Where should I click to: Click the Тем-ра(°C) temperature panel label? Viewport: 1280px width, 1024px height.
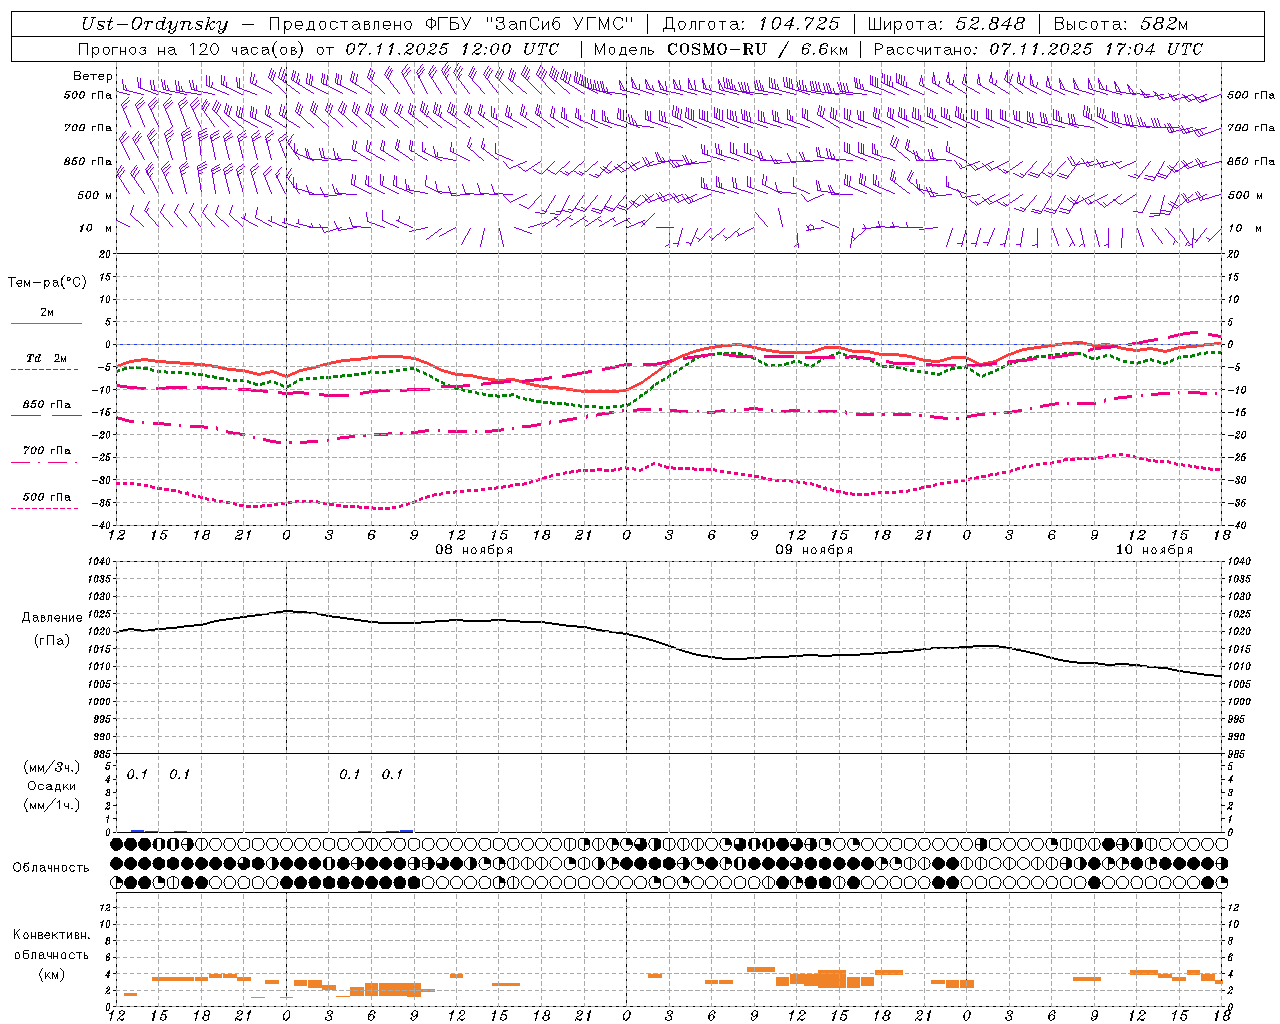(47, 282)
